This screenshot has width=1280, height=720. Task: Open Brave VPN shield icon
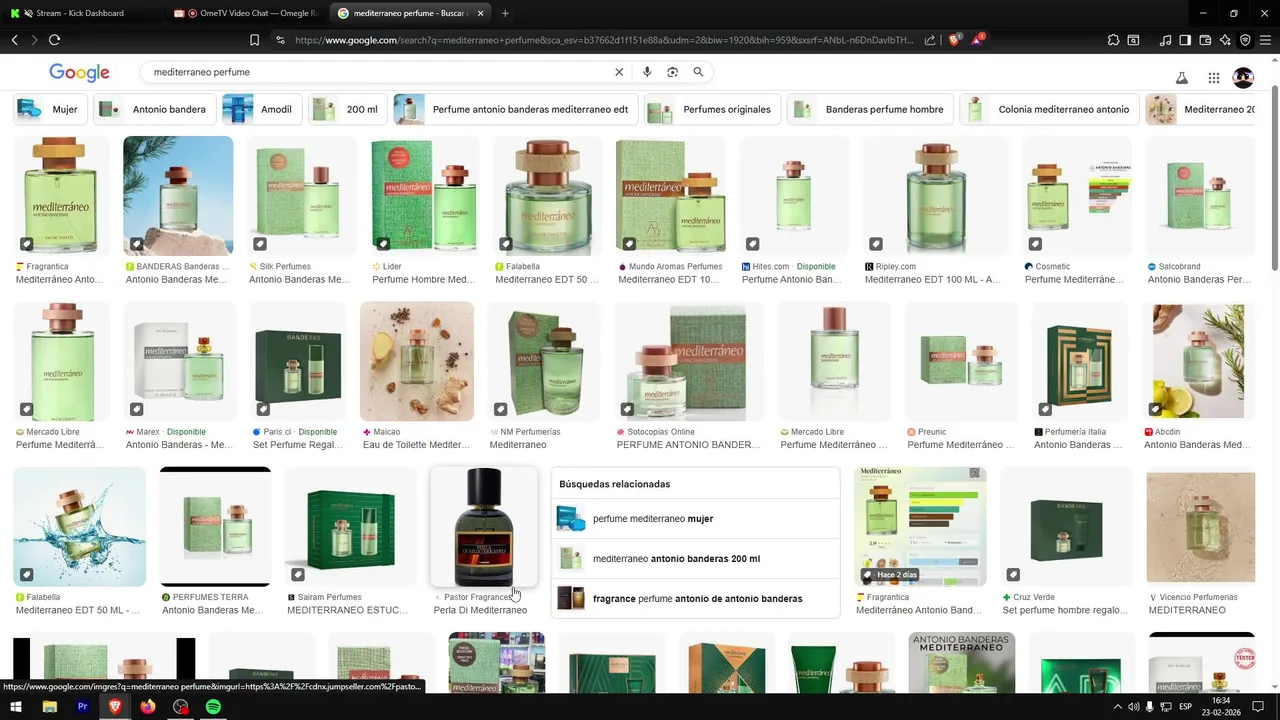point(1245,40)
